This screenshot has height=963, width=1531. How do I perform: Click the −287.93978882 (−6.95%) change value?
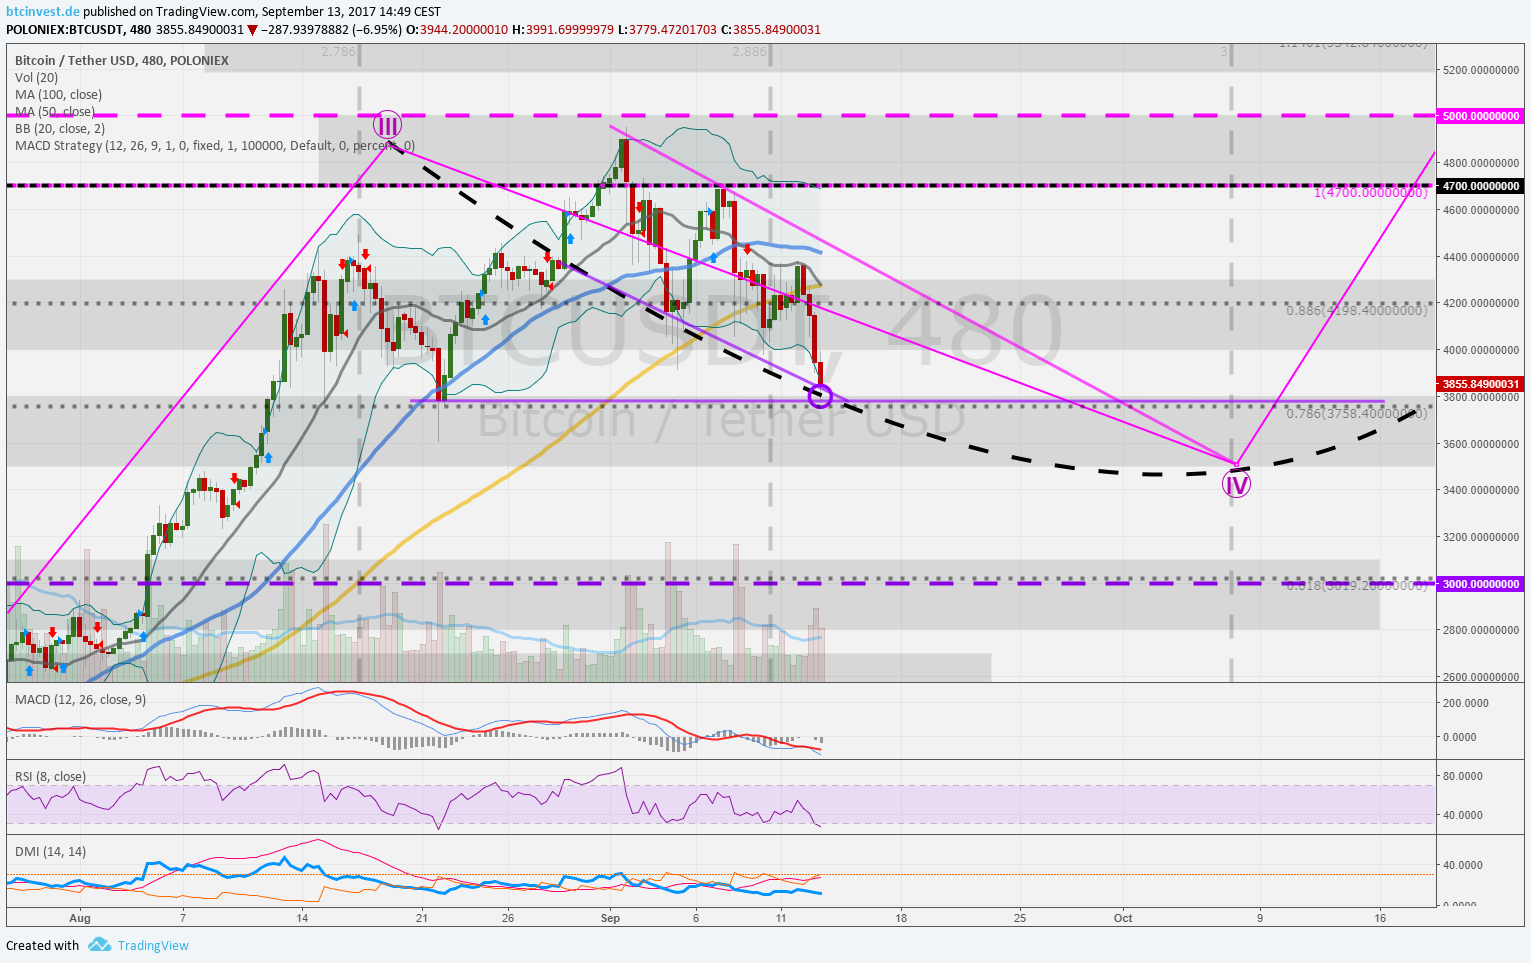[x=331, y=30]
